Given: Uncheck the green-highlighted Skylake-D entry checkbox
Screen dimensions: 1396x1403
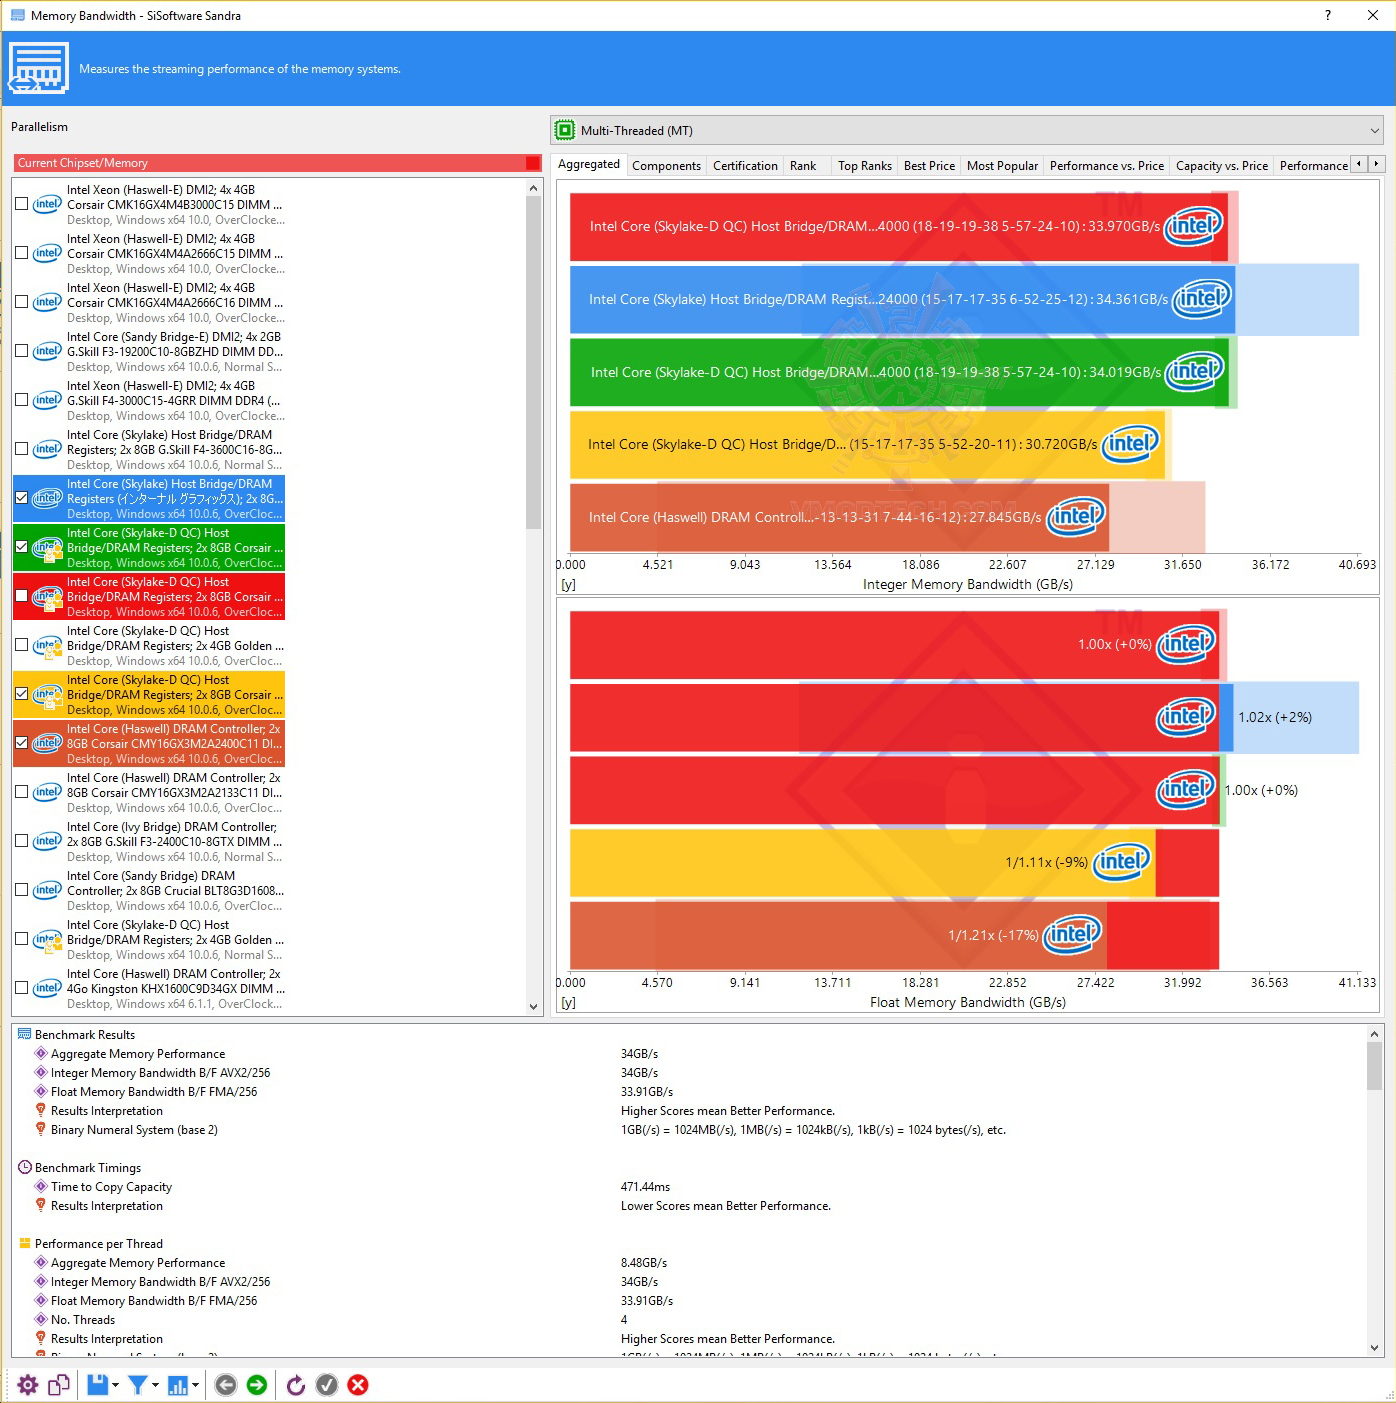Looking at the screenshot, I should click(x=22, y=547).
